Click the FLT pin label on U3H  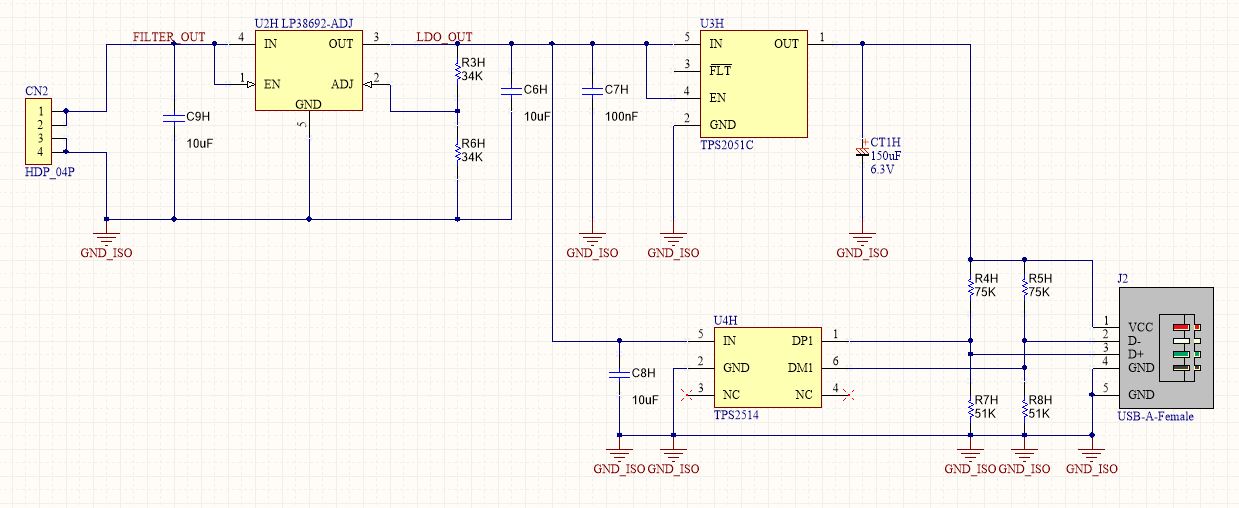[720, 71]
